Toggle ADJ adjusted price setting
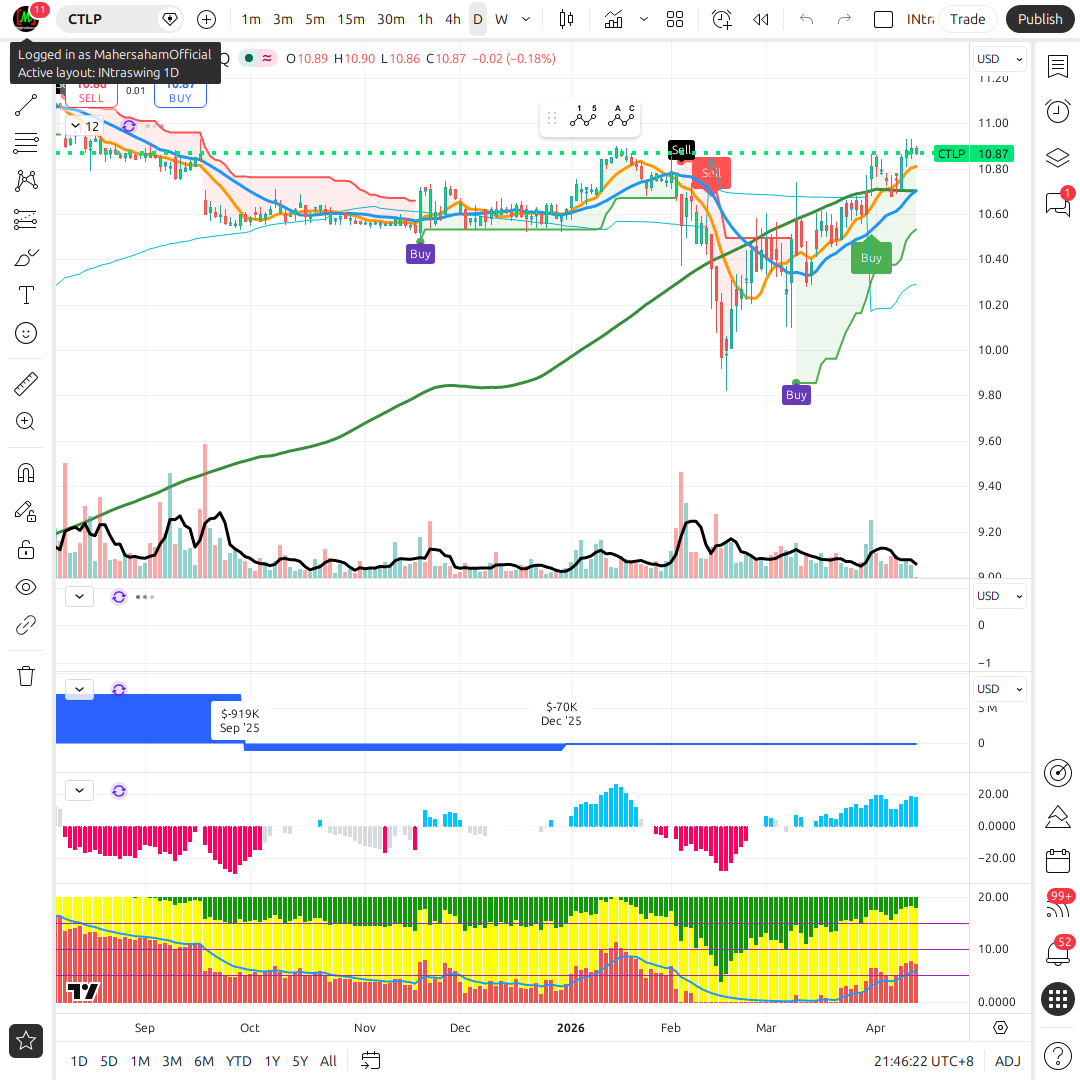The height and width of the screenshot is (1080, 1080). point(1007,1061)
